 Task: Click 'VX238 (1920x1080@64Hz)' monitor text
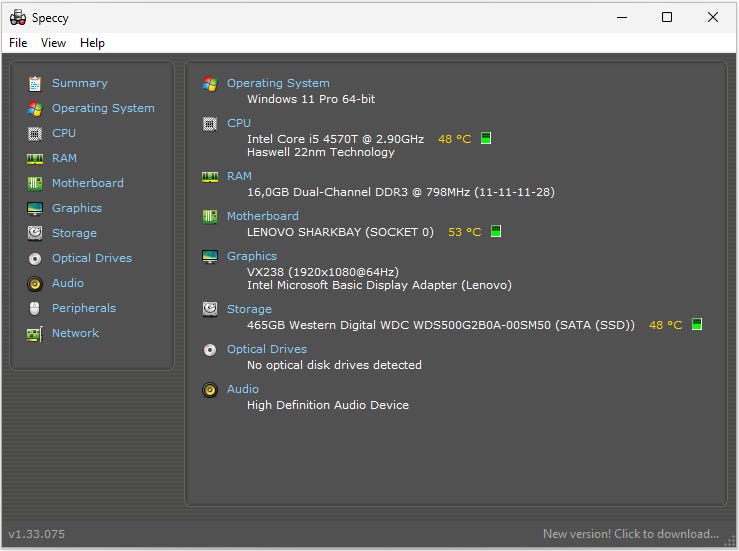pyautogui.click(x=323, y=272)
